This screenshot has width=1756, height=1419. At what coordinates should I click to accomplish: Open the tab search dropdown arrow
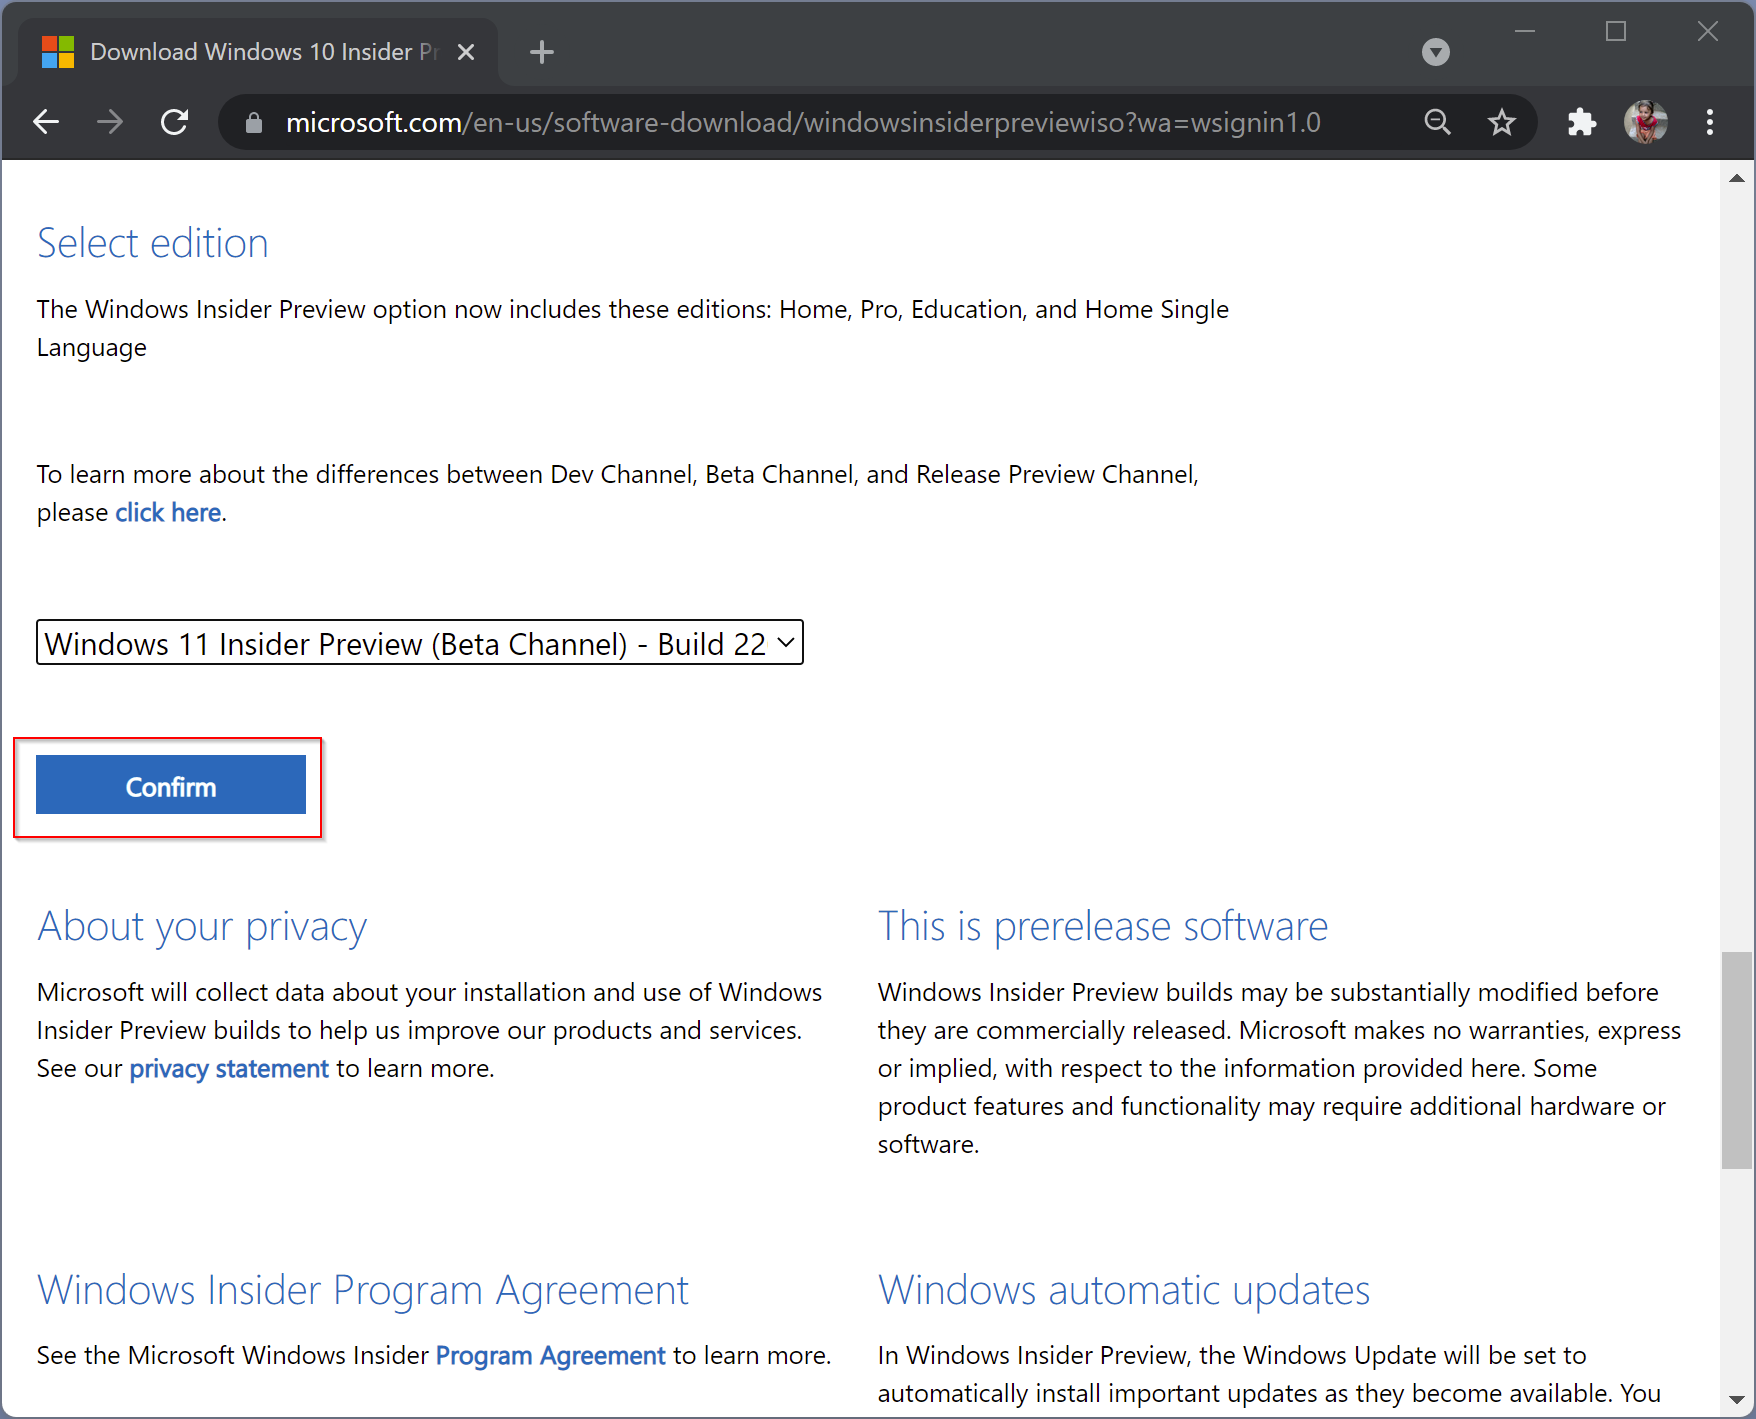pos(1436,52)
